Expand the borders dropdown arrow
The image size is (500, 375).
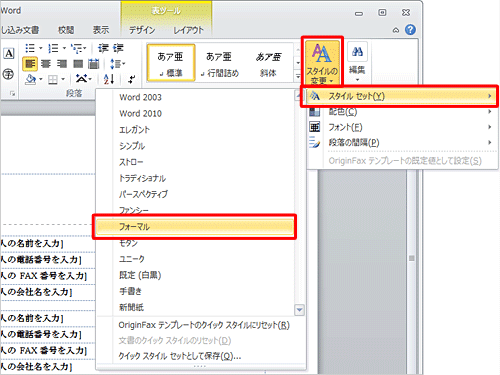[63, 79]
